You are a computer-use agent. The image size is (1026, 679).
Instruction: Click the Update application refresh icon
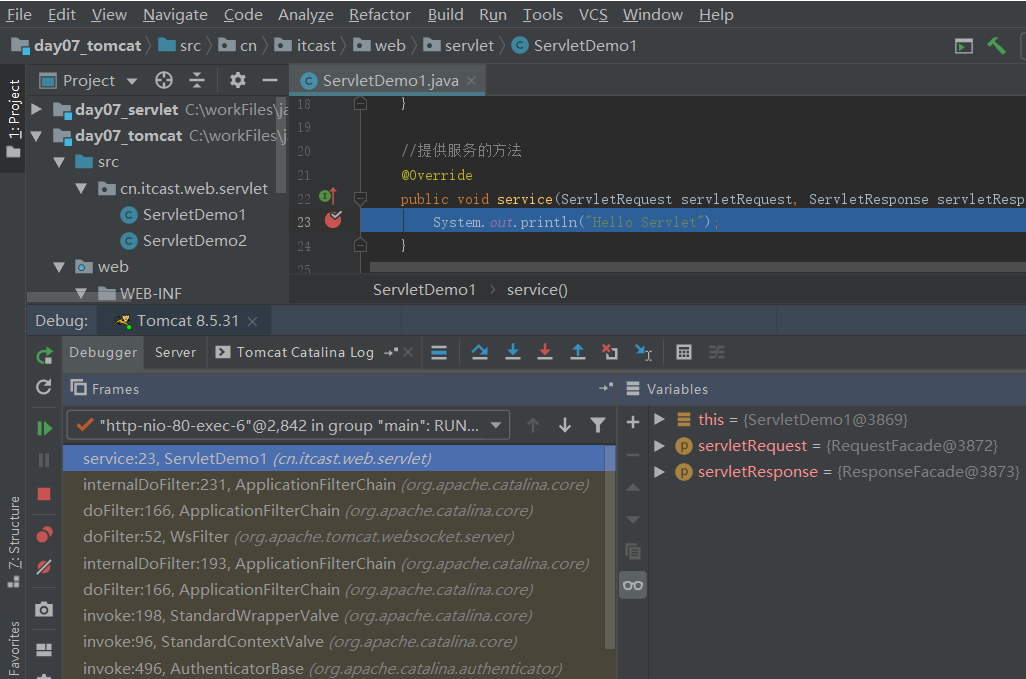coord(44,387)
